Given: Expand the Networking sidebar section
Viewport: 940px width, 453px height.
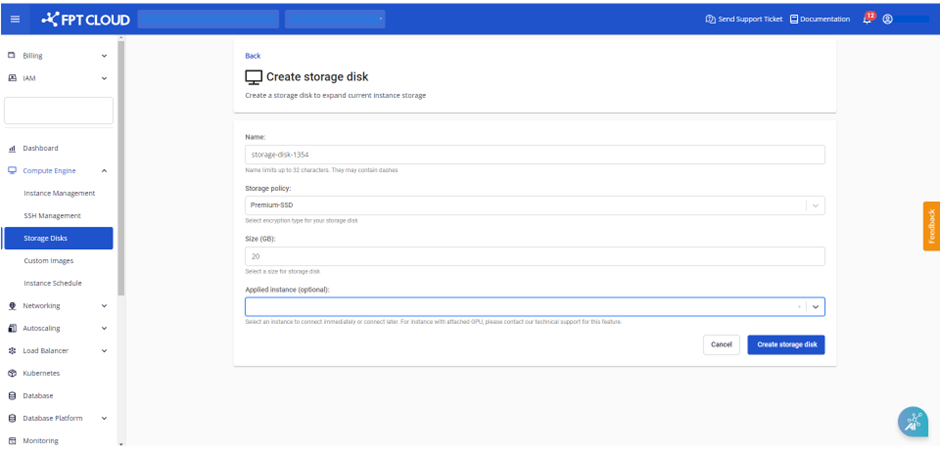Looking at the screenshot, I should (104, 306).
